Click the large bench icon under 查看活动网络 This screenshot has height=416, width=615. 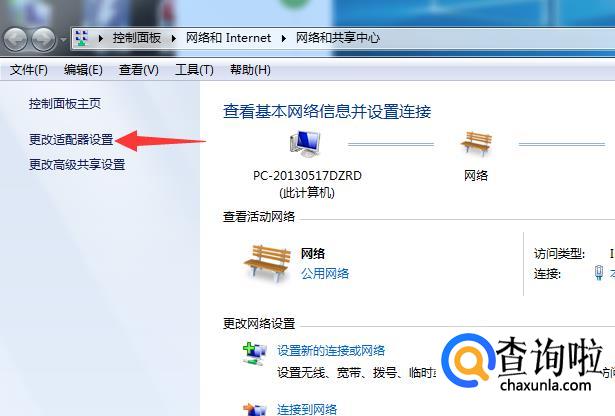pyautogui.click(x=267, y=263)
